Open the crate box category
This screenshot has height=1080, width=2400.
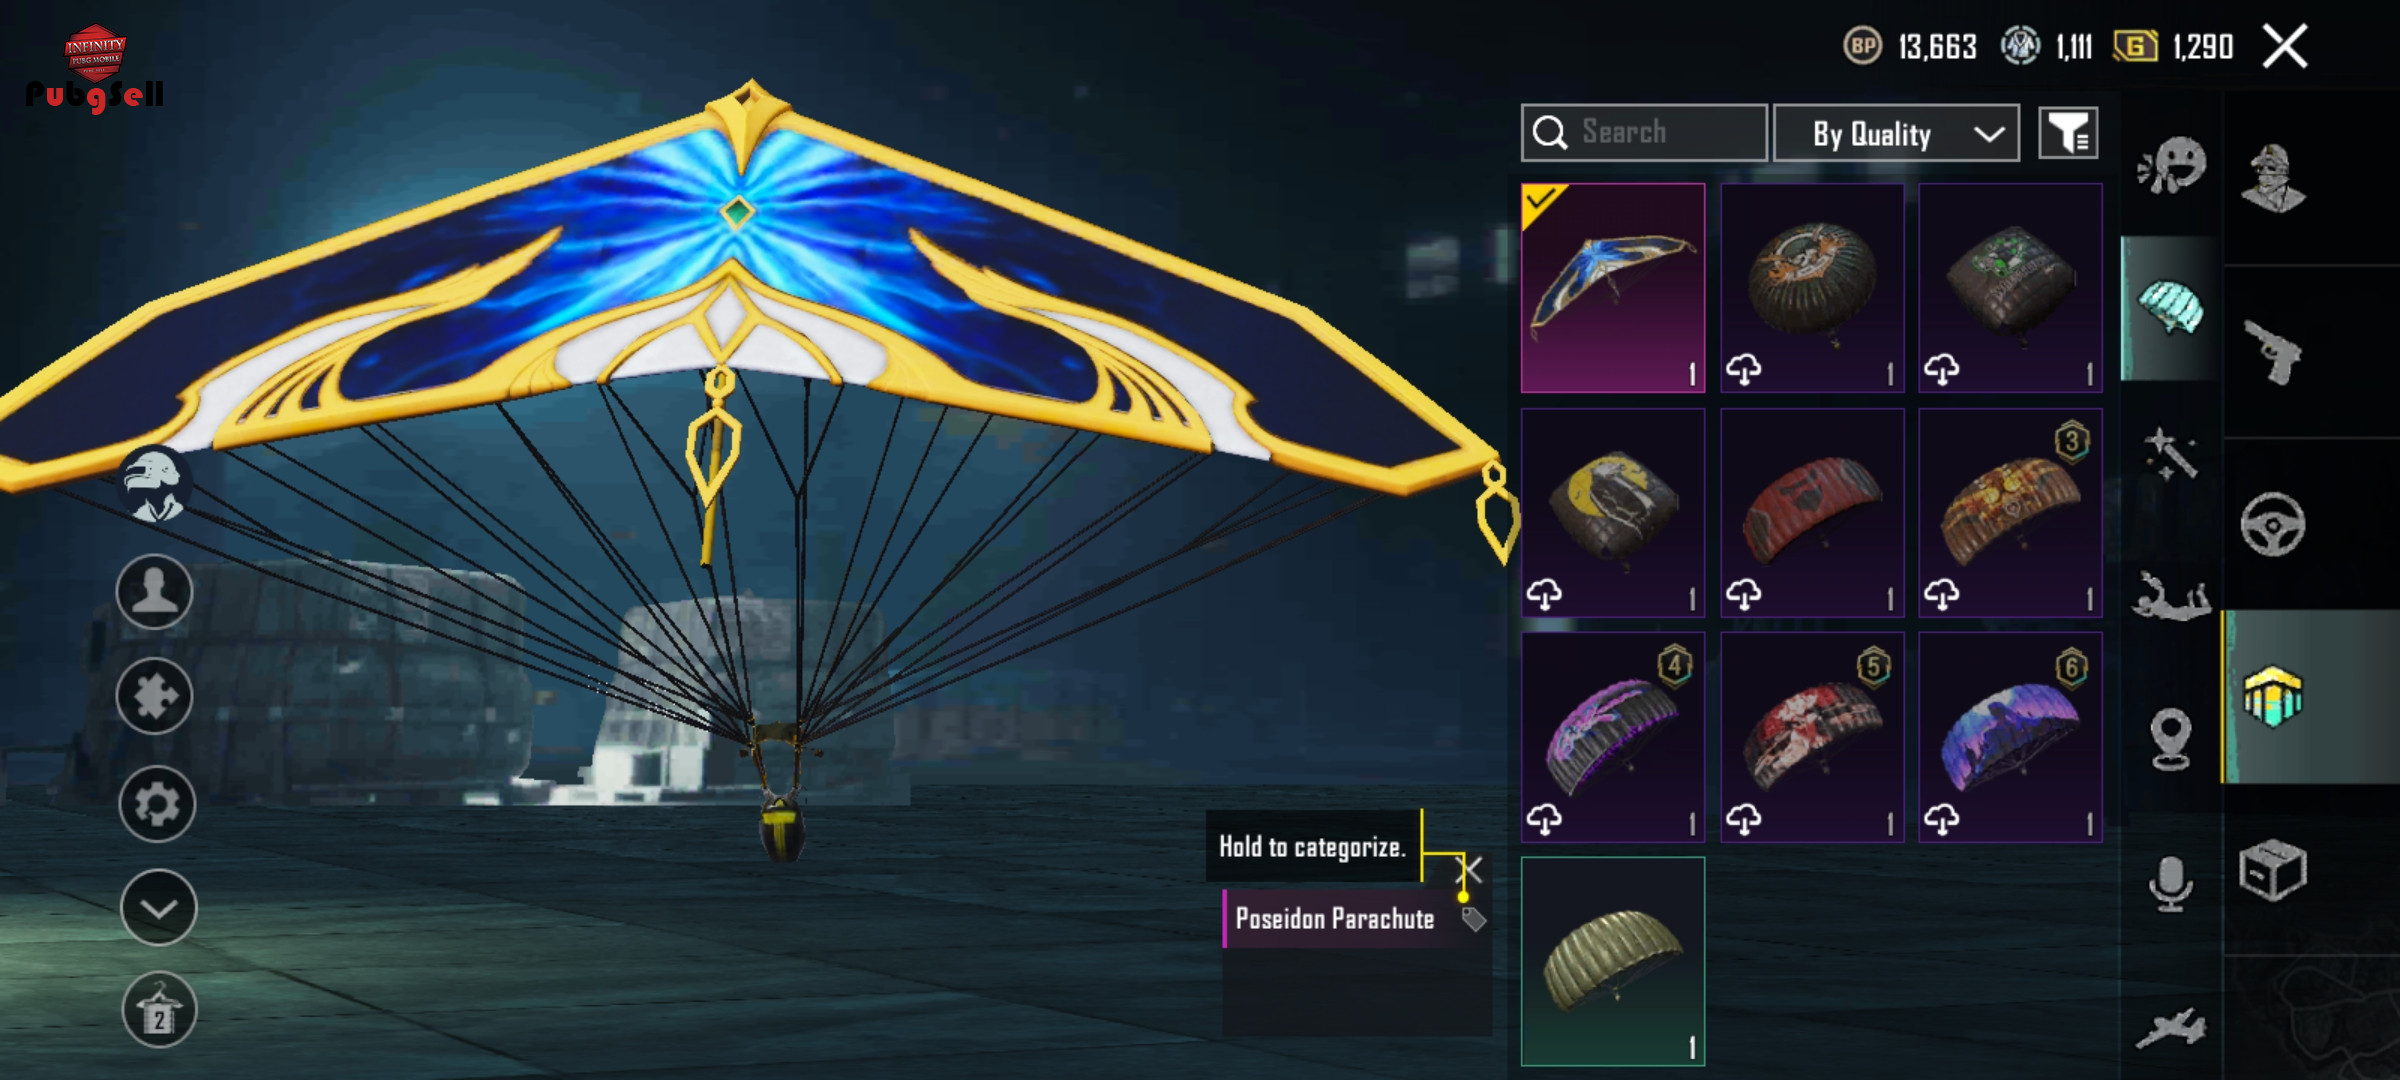click(x=2273, y=869)
